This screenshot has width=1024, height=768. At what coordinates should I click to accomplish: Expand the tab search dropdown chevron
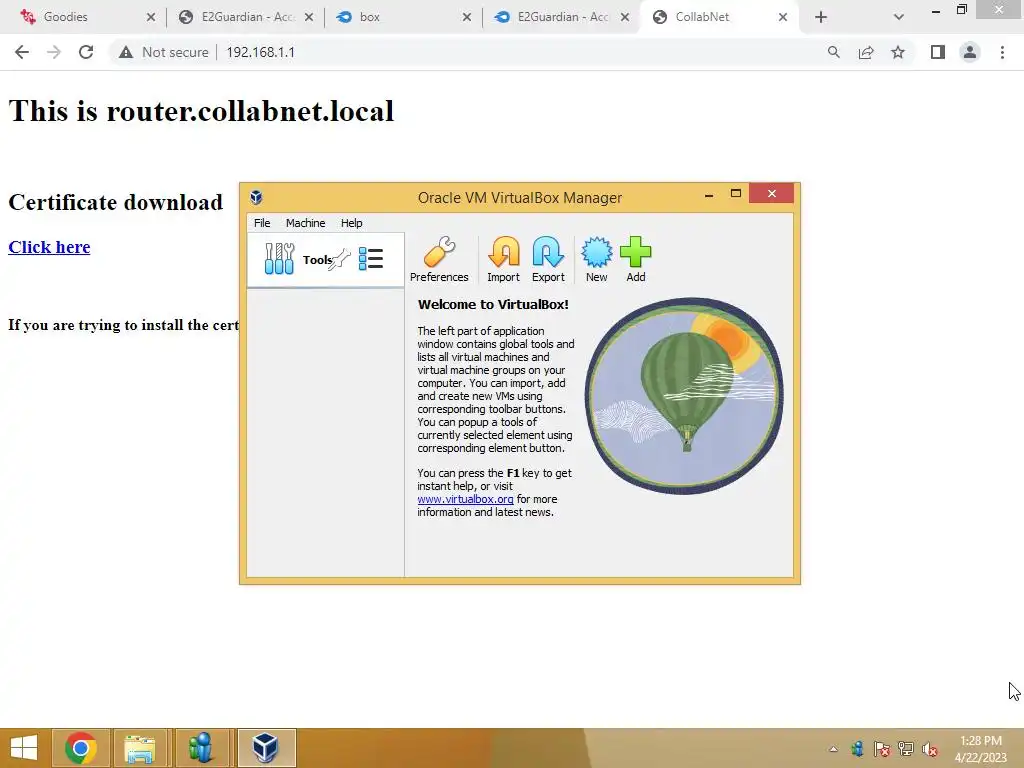[899, 17]
